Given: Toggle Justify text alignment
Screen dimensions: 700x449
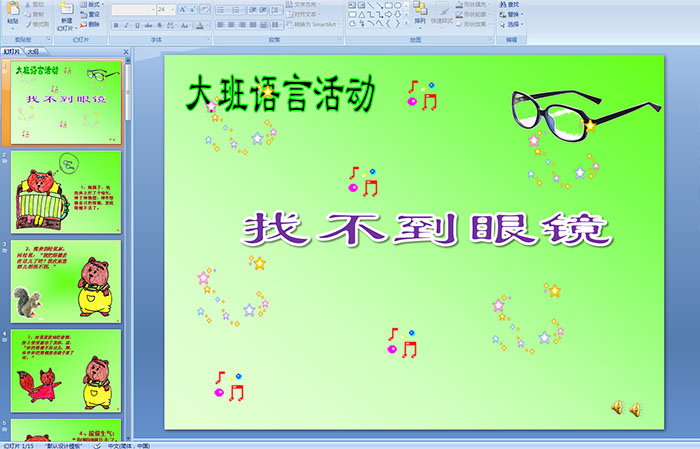Looking at the screenshot, I should 253,25.
